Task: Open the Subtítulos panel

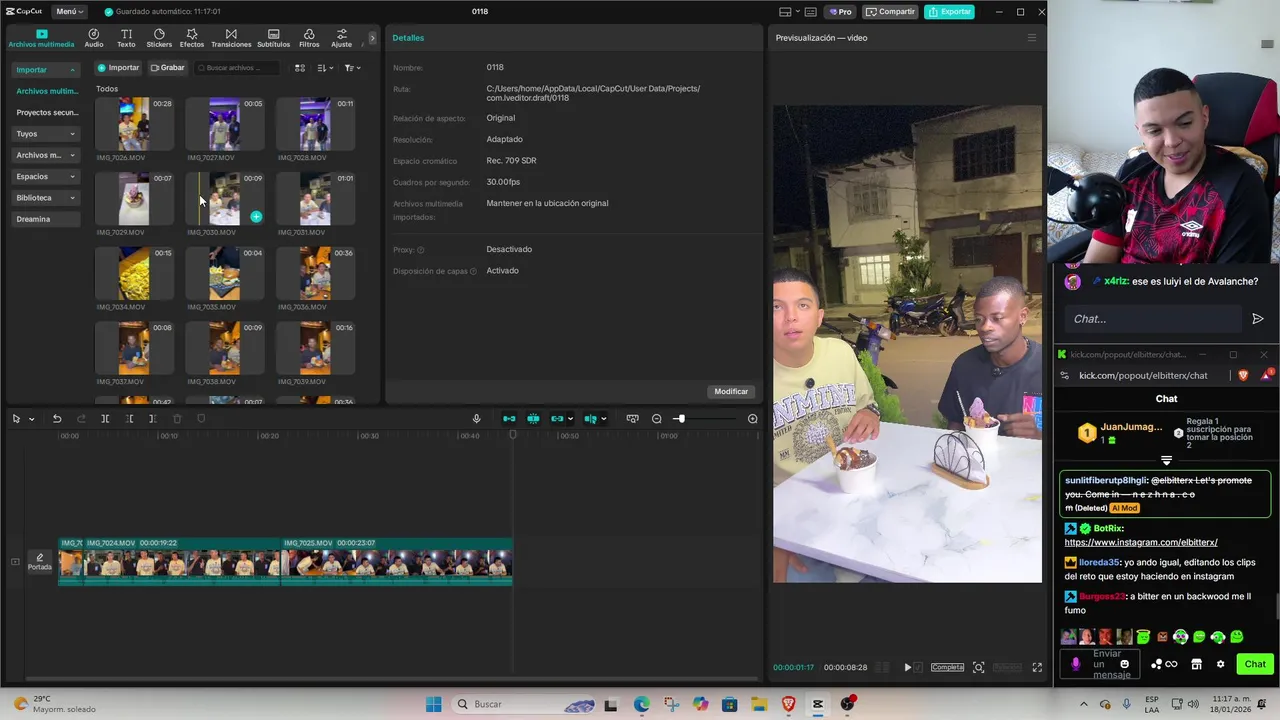Action: (273, 38)
